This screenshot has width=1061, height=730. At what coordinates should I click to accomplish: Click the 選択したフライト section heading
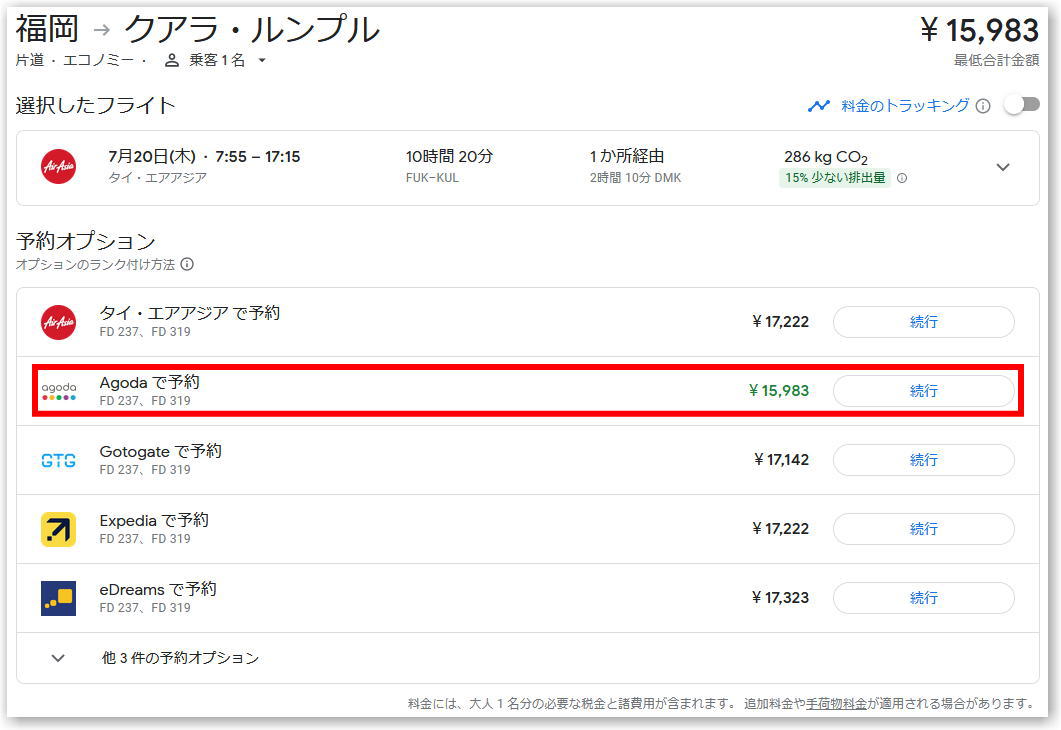pyautogui.click(x=95, y=106)
